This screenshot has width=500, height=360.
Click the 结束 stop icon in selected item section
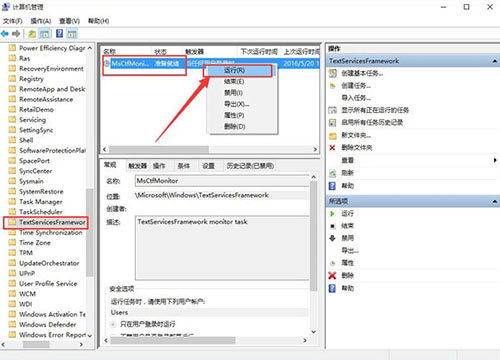tap(332, 226)
